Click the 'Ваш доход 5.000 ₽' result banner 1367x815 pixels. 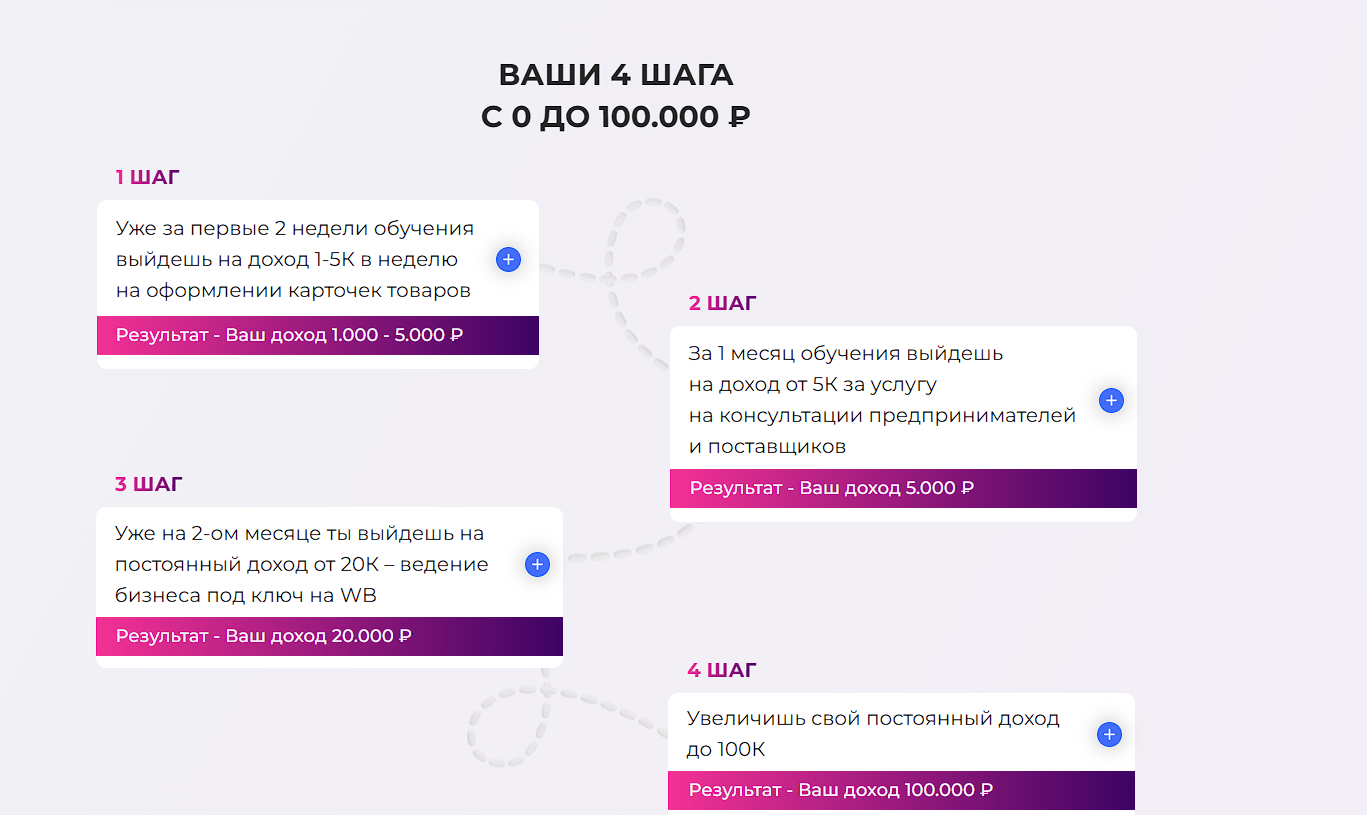point(902,488)
